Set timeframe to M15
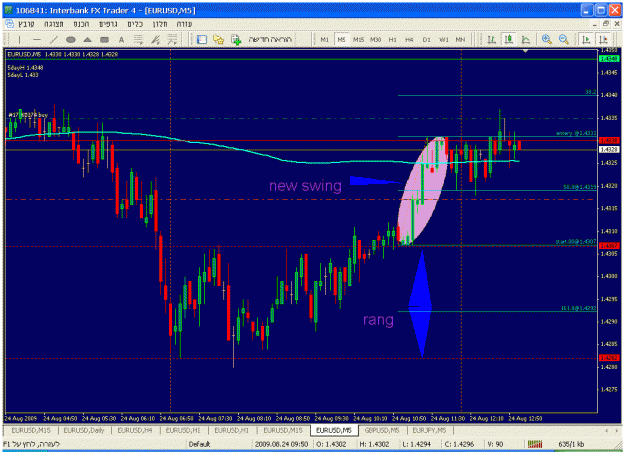 click(x=358, y=39)
